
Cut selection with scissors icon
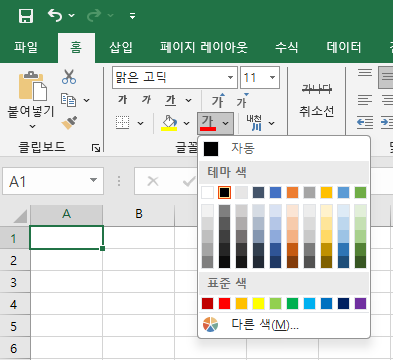(x=69, y=76)
